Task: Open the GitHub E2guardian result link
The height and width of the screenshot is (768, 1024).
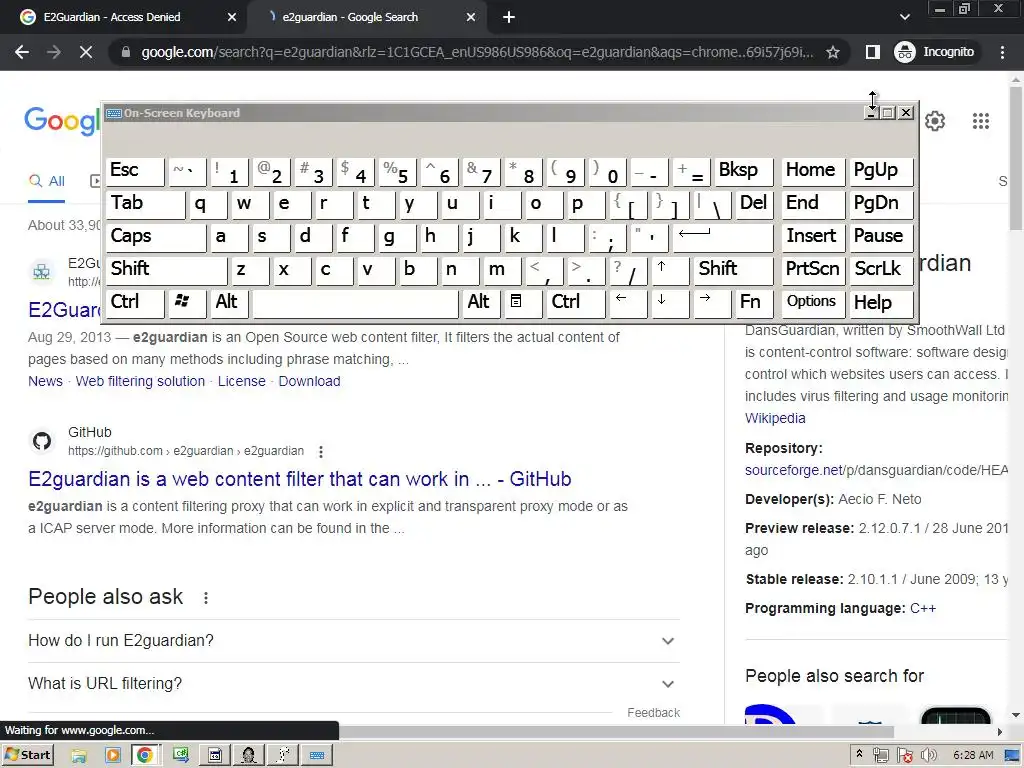Action: [300, 479]
